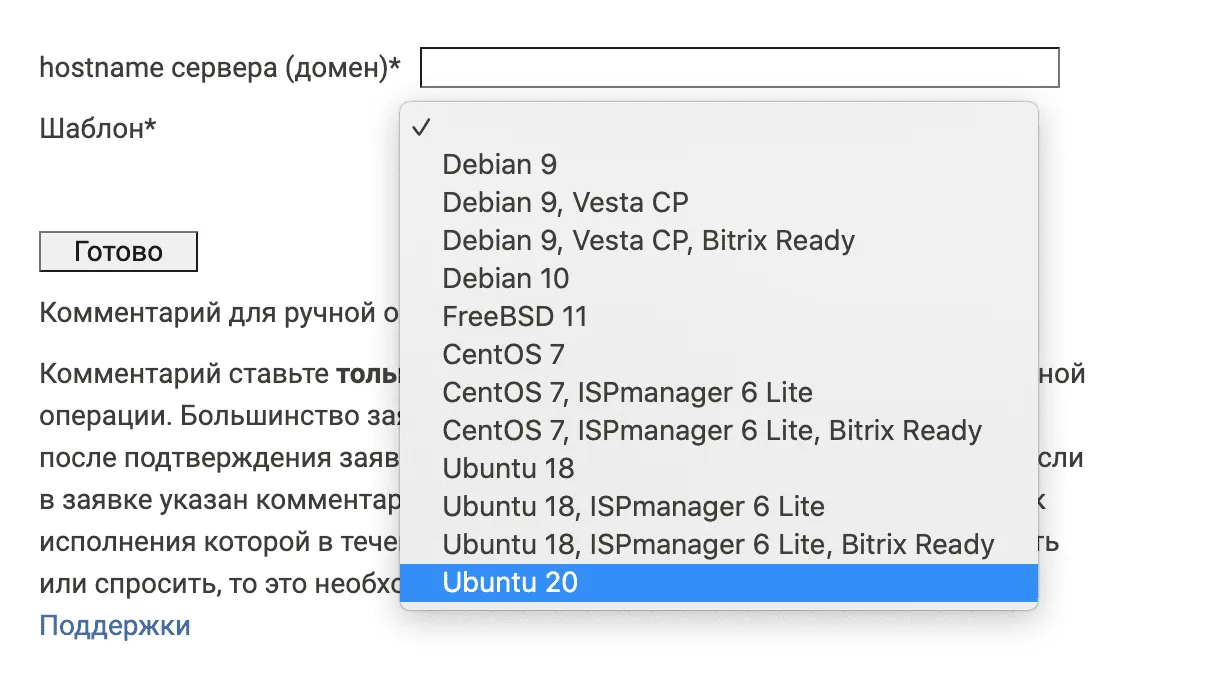
Task: Pick Debian 9, Vesta CP, Bitrix Ready
Action: (x=649, y=240)
